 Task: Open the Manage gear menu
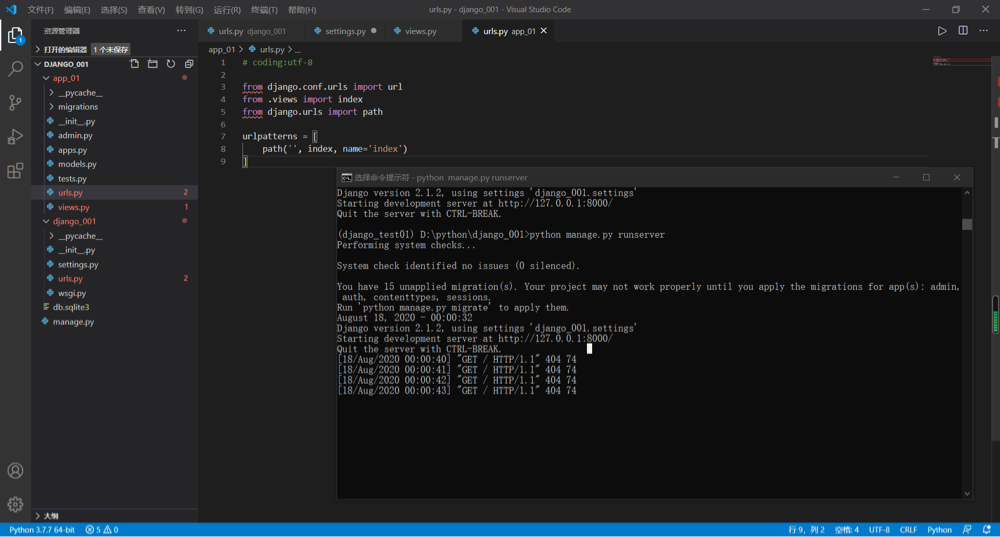(x=15, y=504)
